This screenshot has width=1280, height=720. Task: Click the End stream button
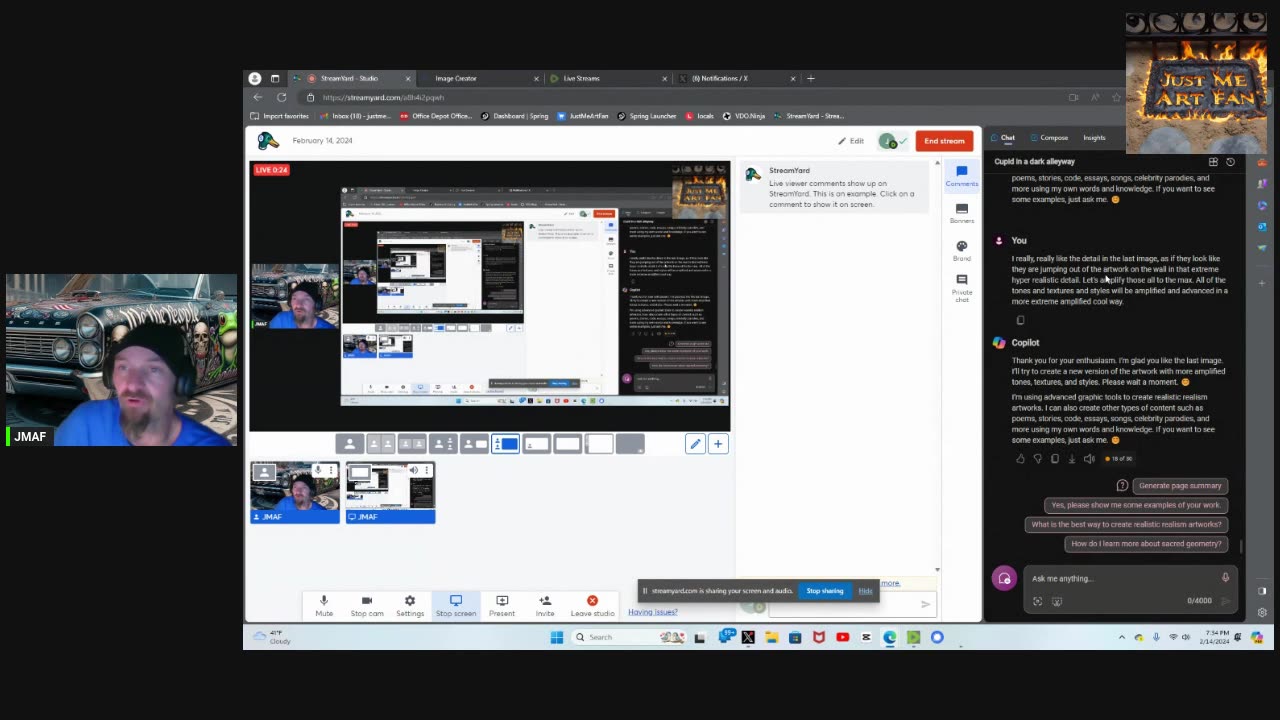[x=944, y=141]
